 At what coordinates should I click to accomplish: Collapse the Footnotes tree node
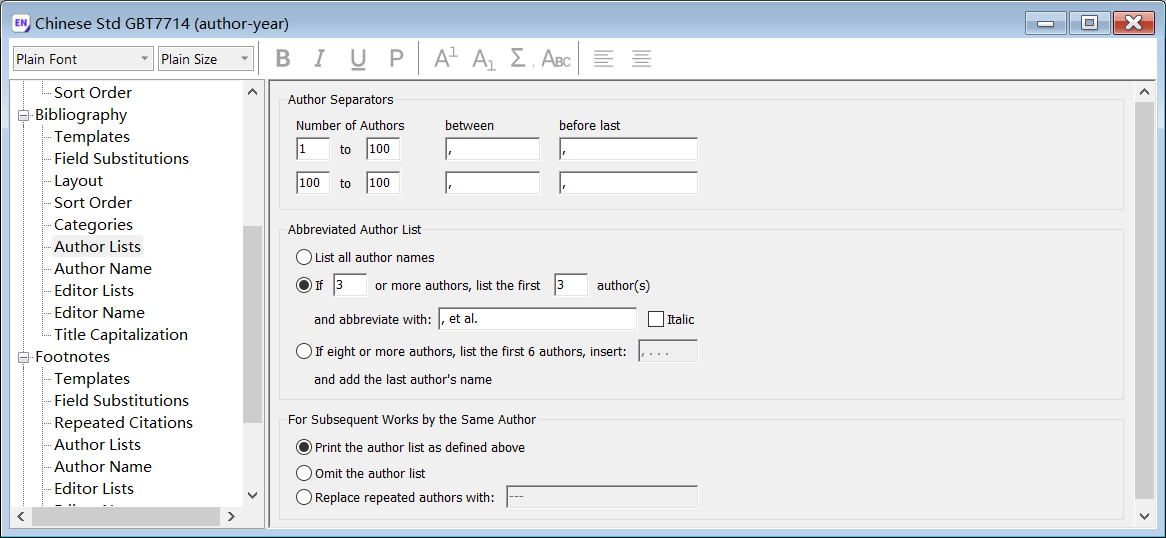(23, 357)
